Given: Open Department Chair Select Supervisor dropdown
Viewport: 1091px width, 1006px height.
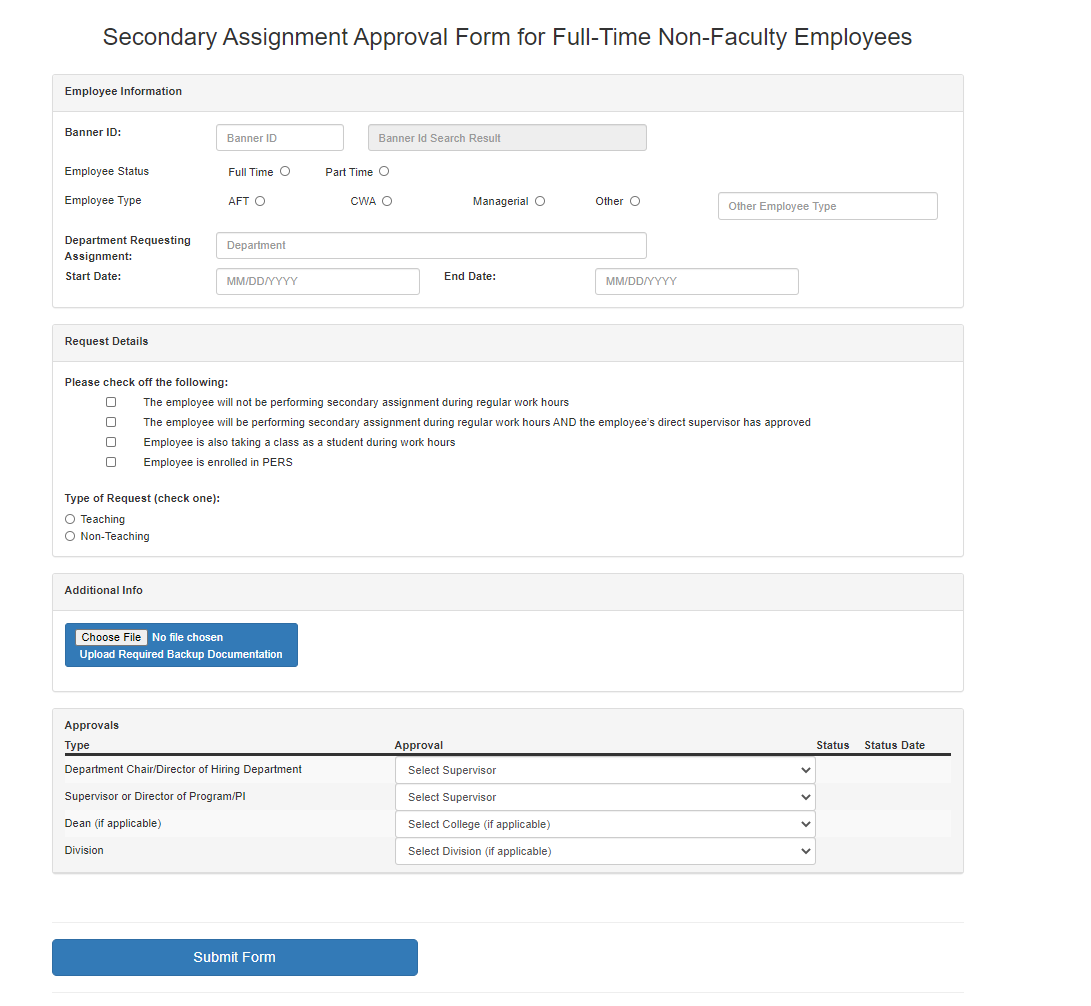Looking at the screenshot, I should tap(605, 770).
